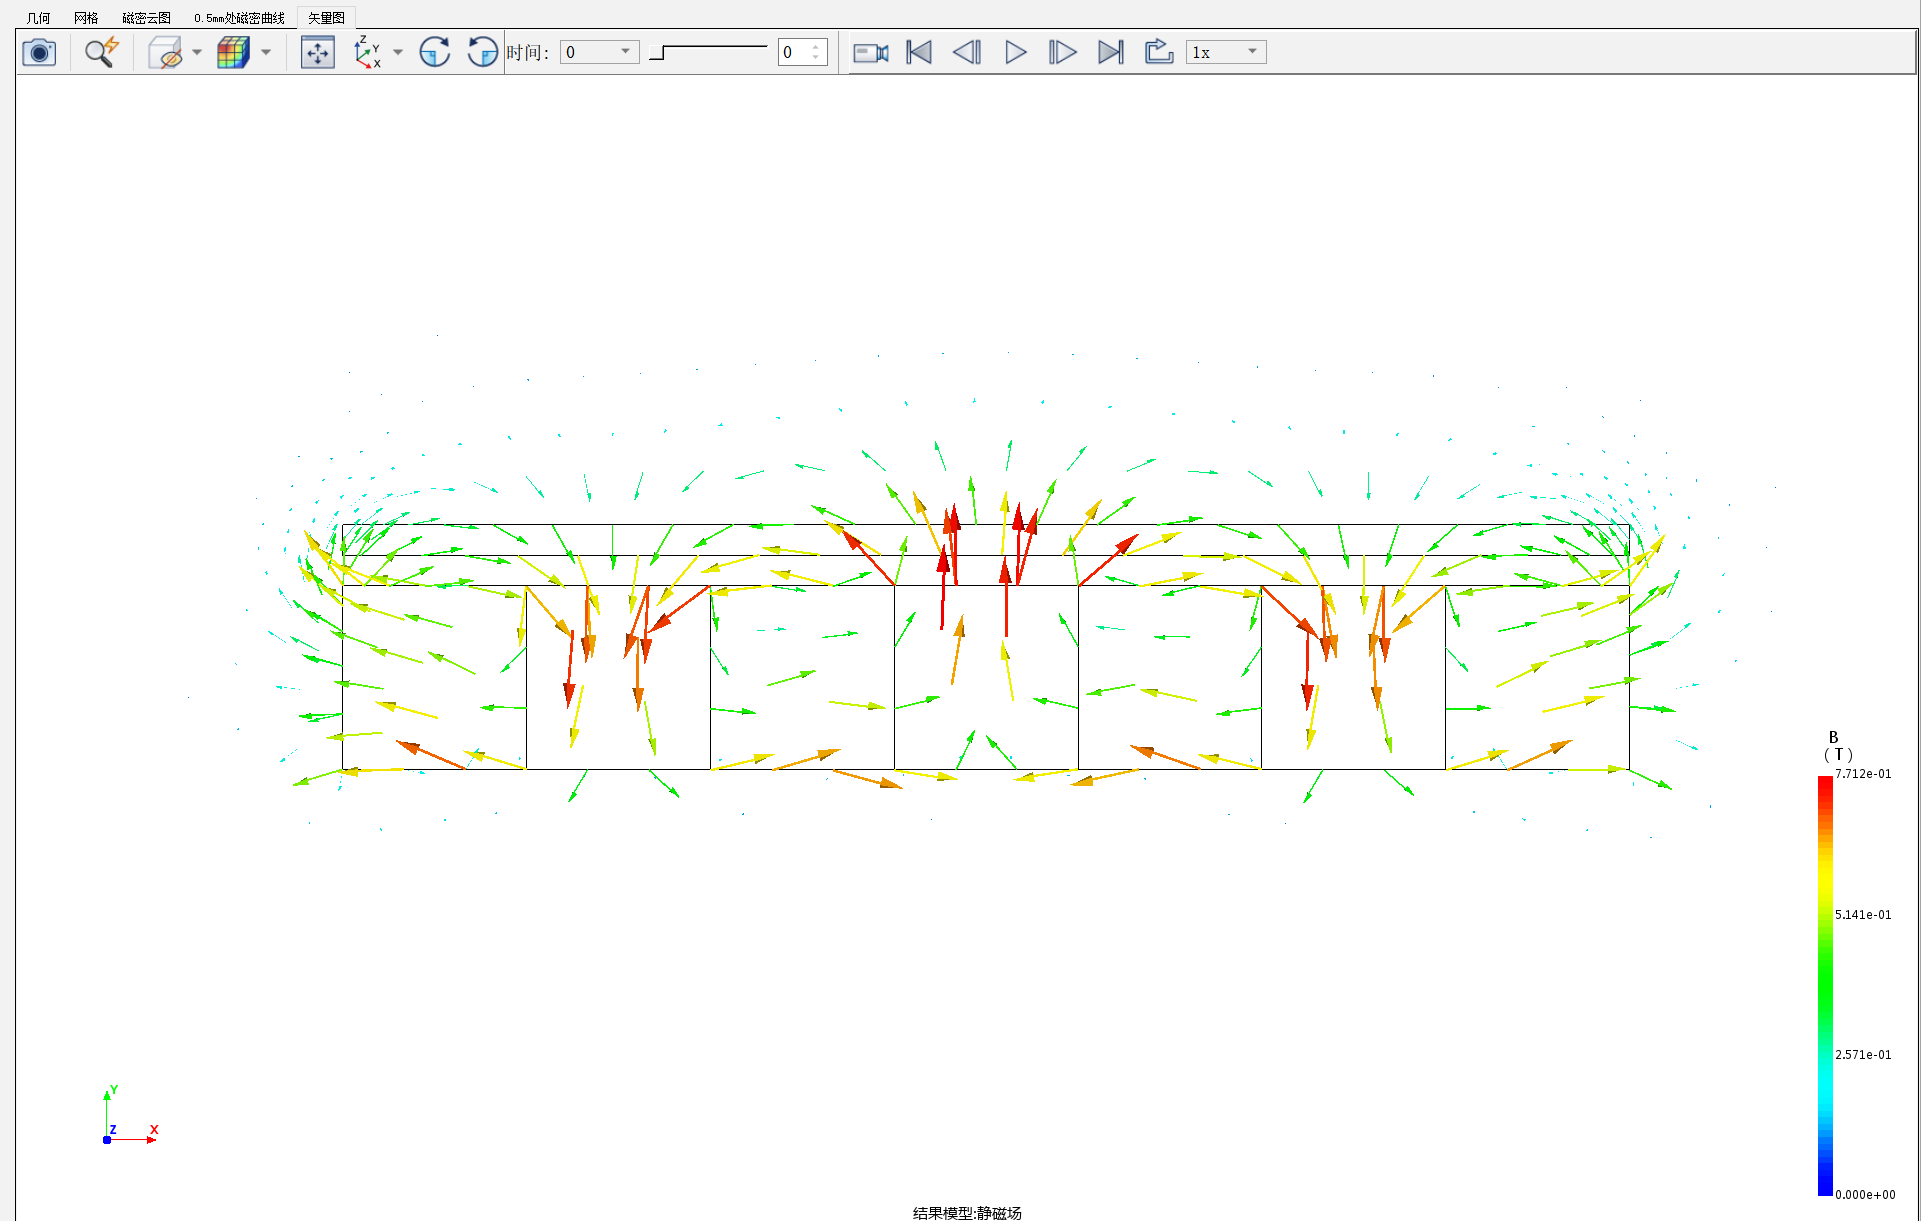Image resolution: width=1921 pixels, height=1221 pixels.
Task: Open the 时间 combo box
Action: click(x=599, y=52)
